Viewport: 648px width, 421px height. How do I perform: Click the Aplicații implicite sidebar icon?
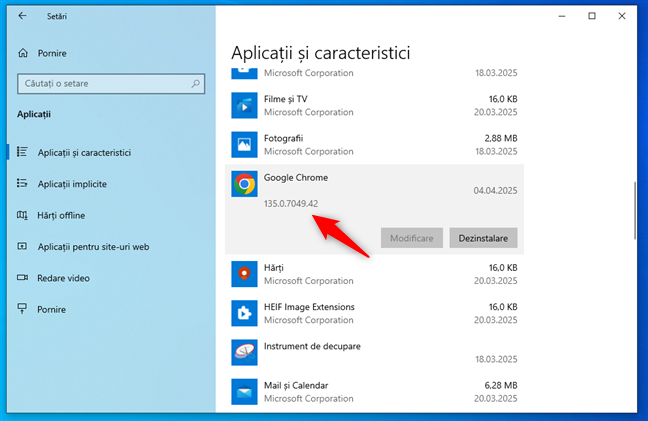(22, 183)
